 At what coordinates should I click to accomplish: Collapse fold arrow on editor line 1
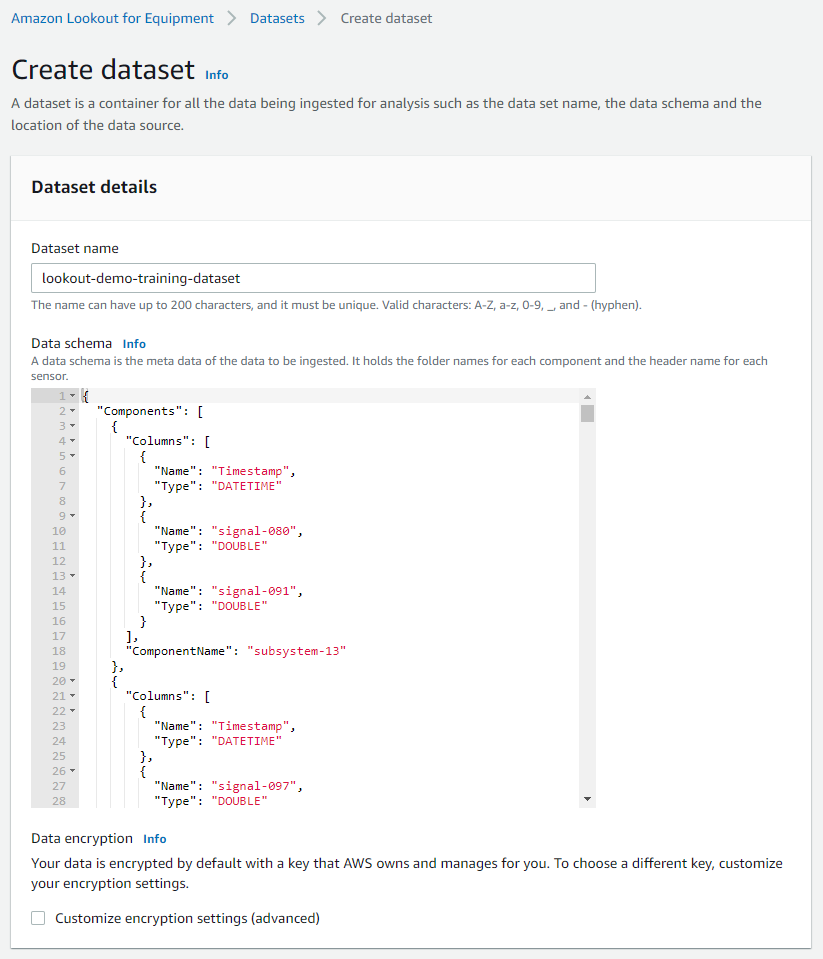tap(72, 396)
